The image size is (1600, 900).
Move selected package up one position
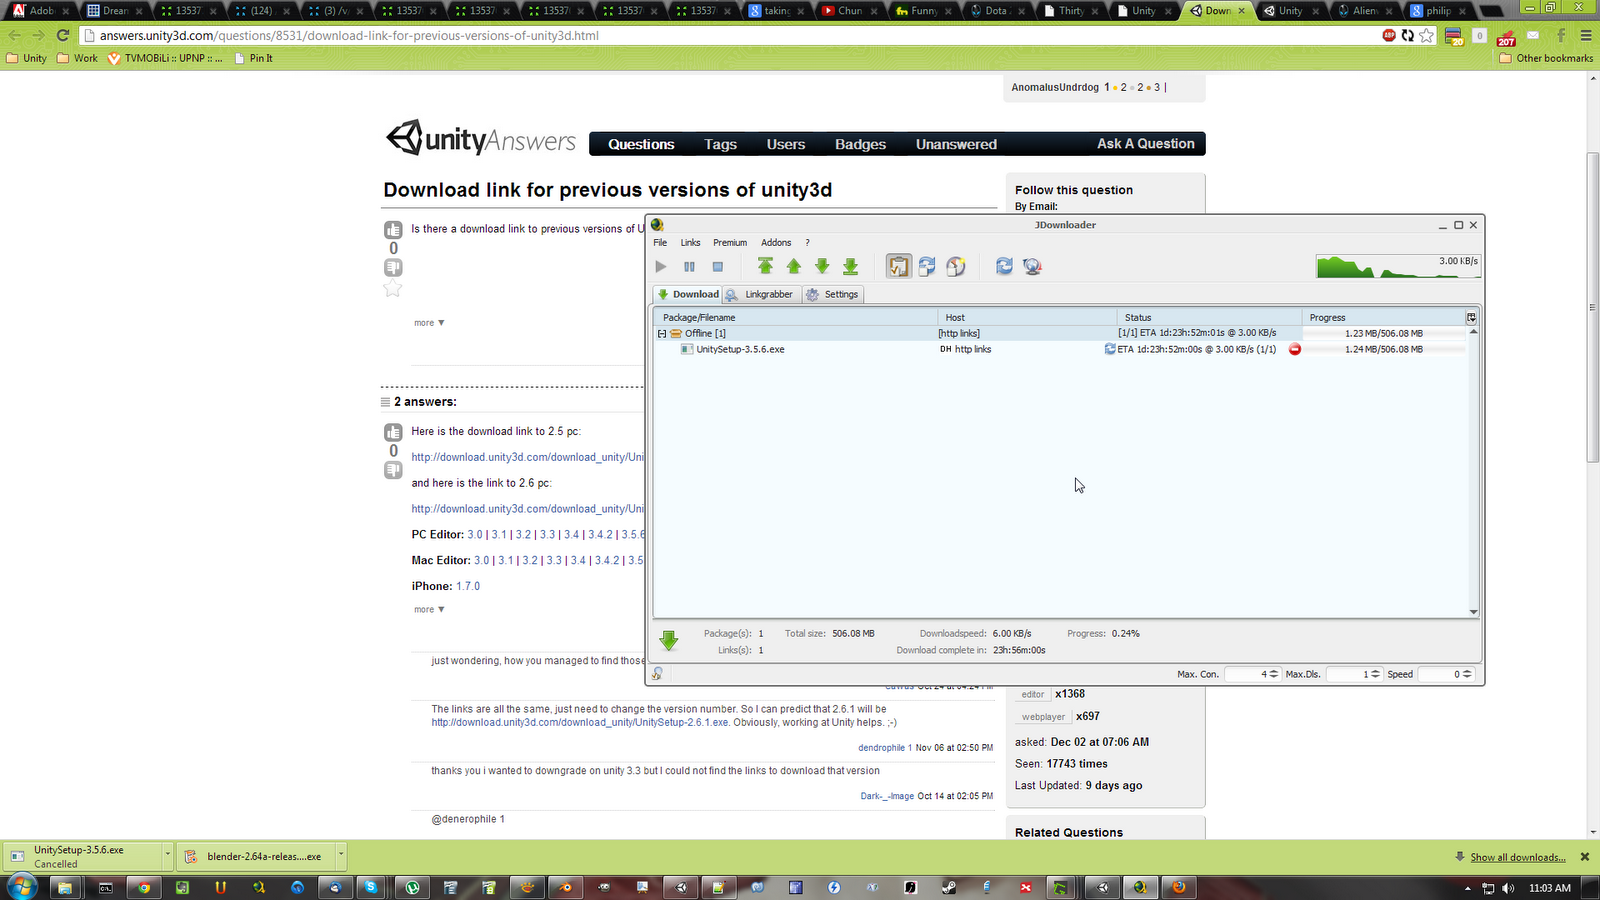[794, 266]
